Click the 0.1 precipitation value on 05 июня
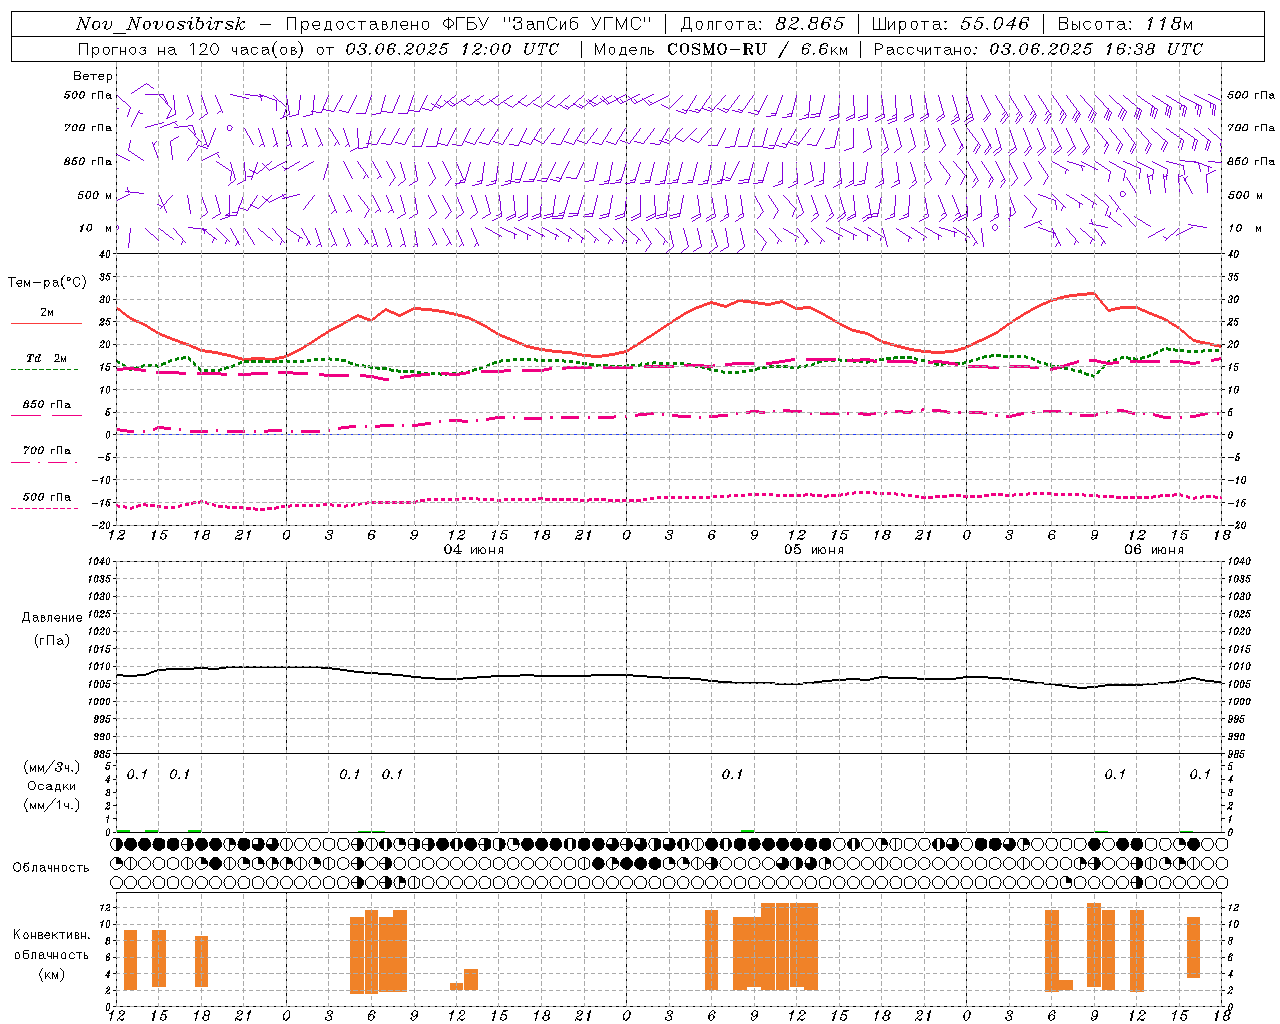This screenshot has height=1024, width=1280. click(x=733, y=774)
